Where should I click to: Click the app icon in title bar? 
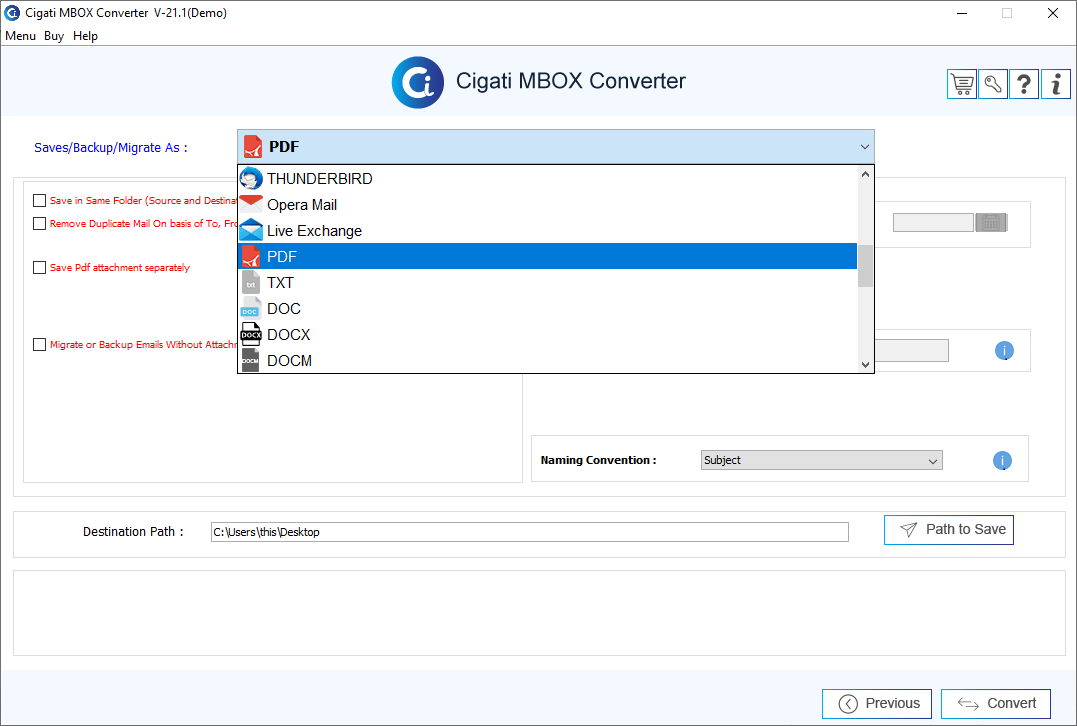[12, 13]
